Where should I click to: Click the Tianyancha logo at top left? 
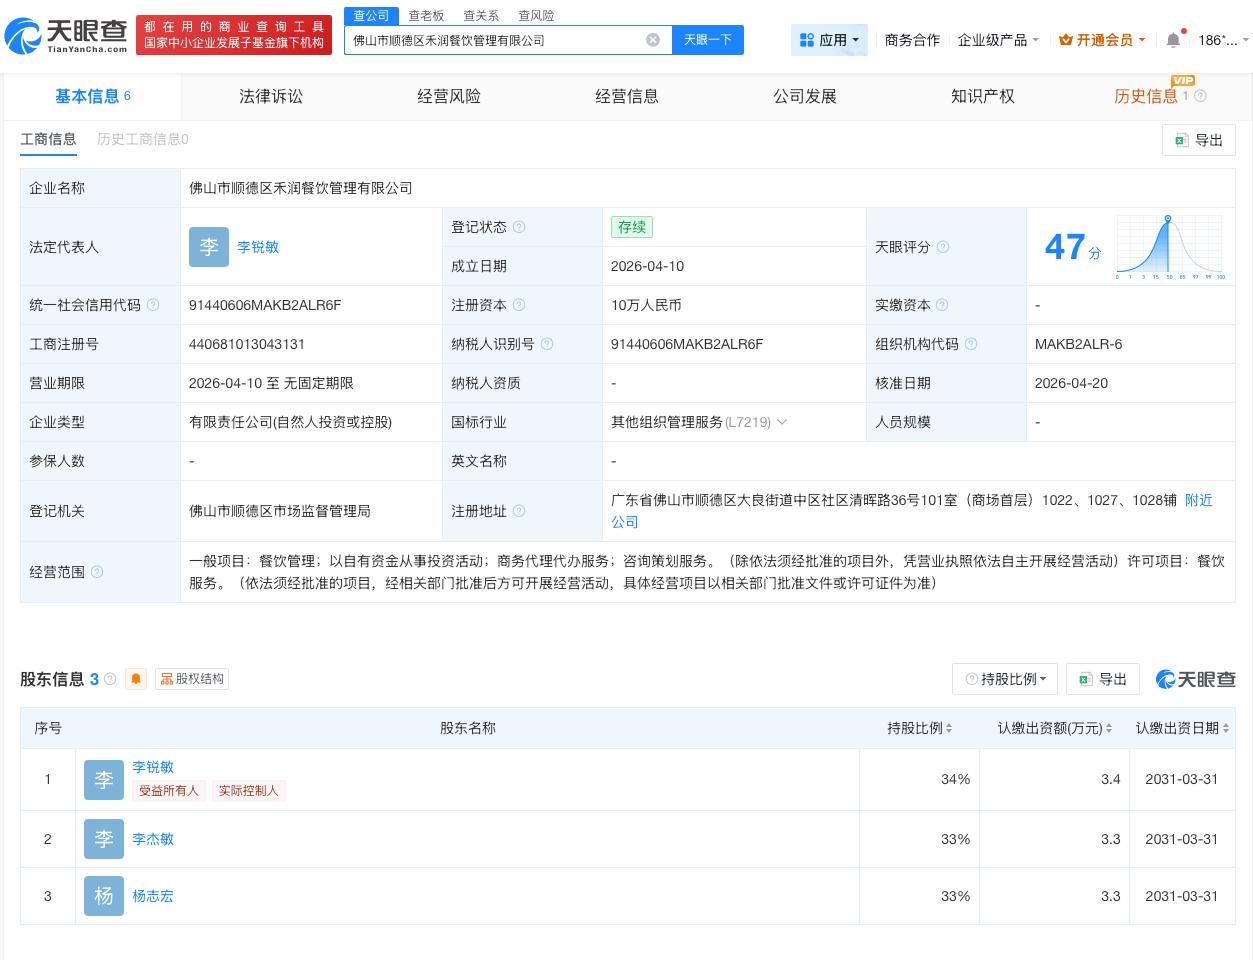coord(65,35)
